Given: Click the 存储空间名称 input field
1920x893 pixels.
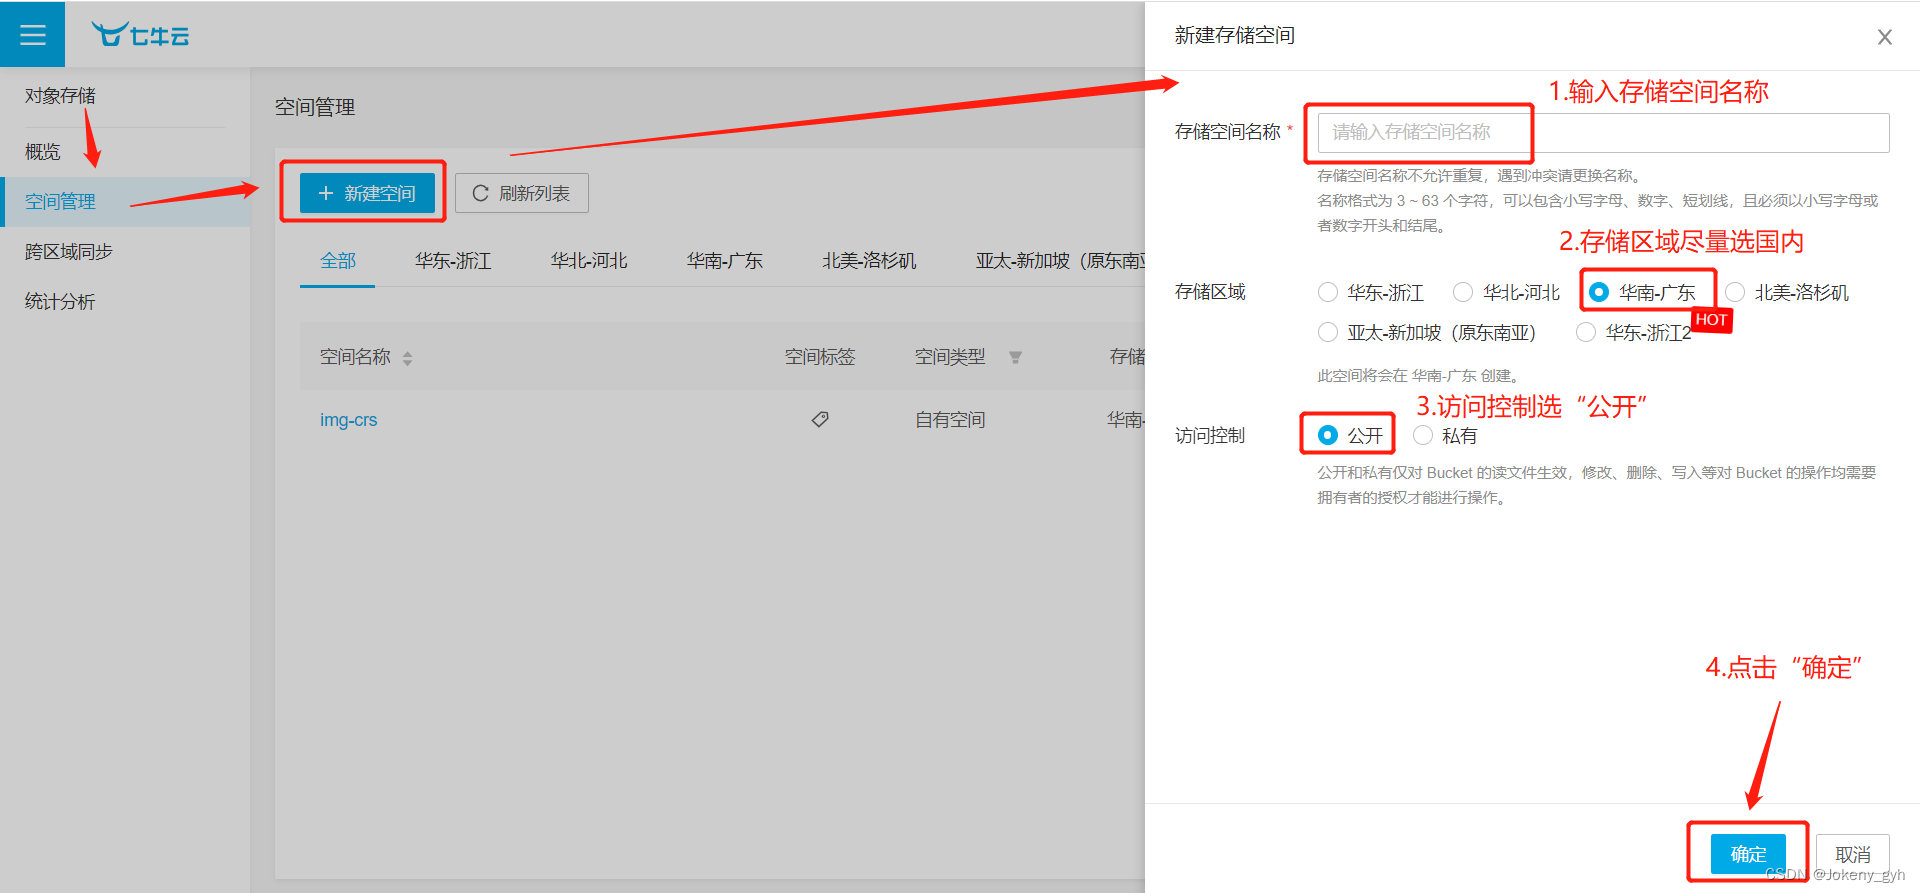Looking at the screenshot, I should click(x=1603, y=132).
